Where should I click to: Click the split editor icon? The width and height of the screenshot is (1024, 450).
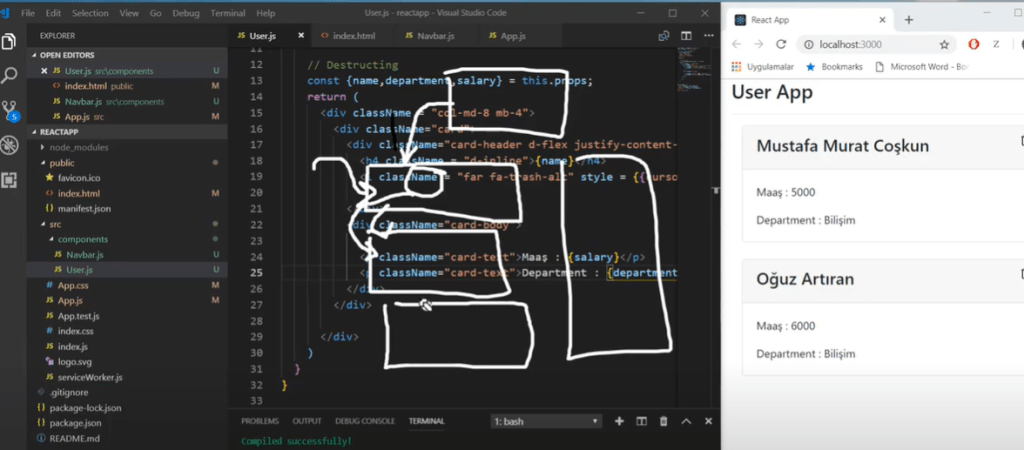tap(685, 36)
